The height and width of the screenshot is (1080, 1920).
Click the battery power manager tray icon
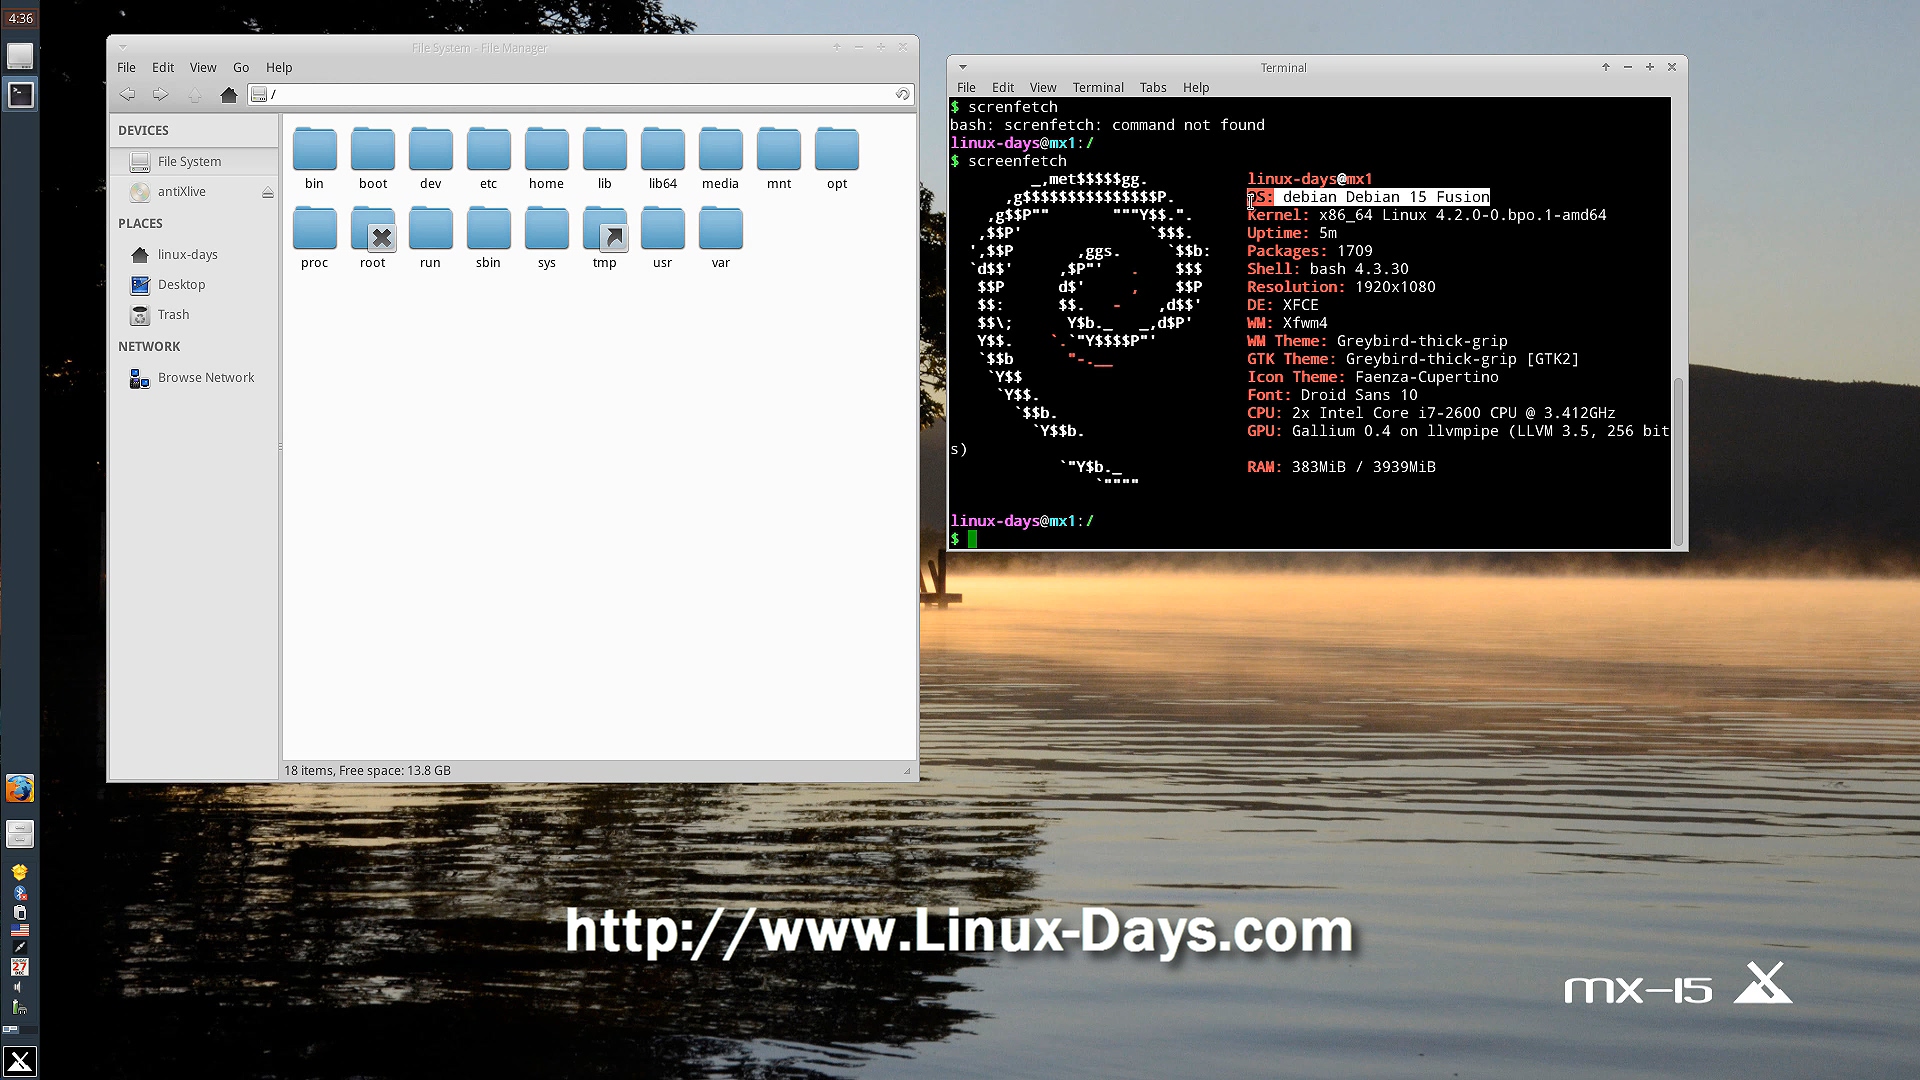click(20, 1007)
